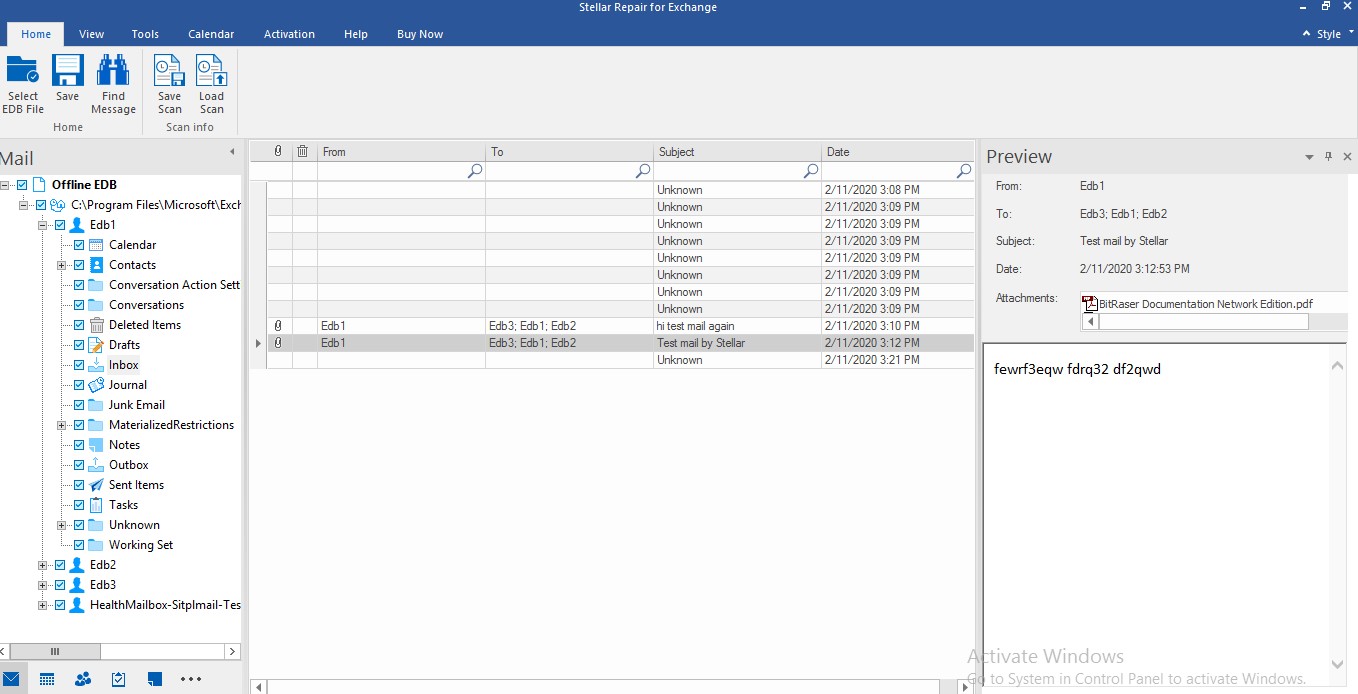Screen dimensions: 1358x694
Task: Toggle the Junk Email folder checkbox
Action: coord(79,405)
